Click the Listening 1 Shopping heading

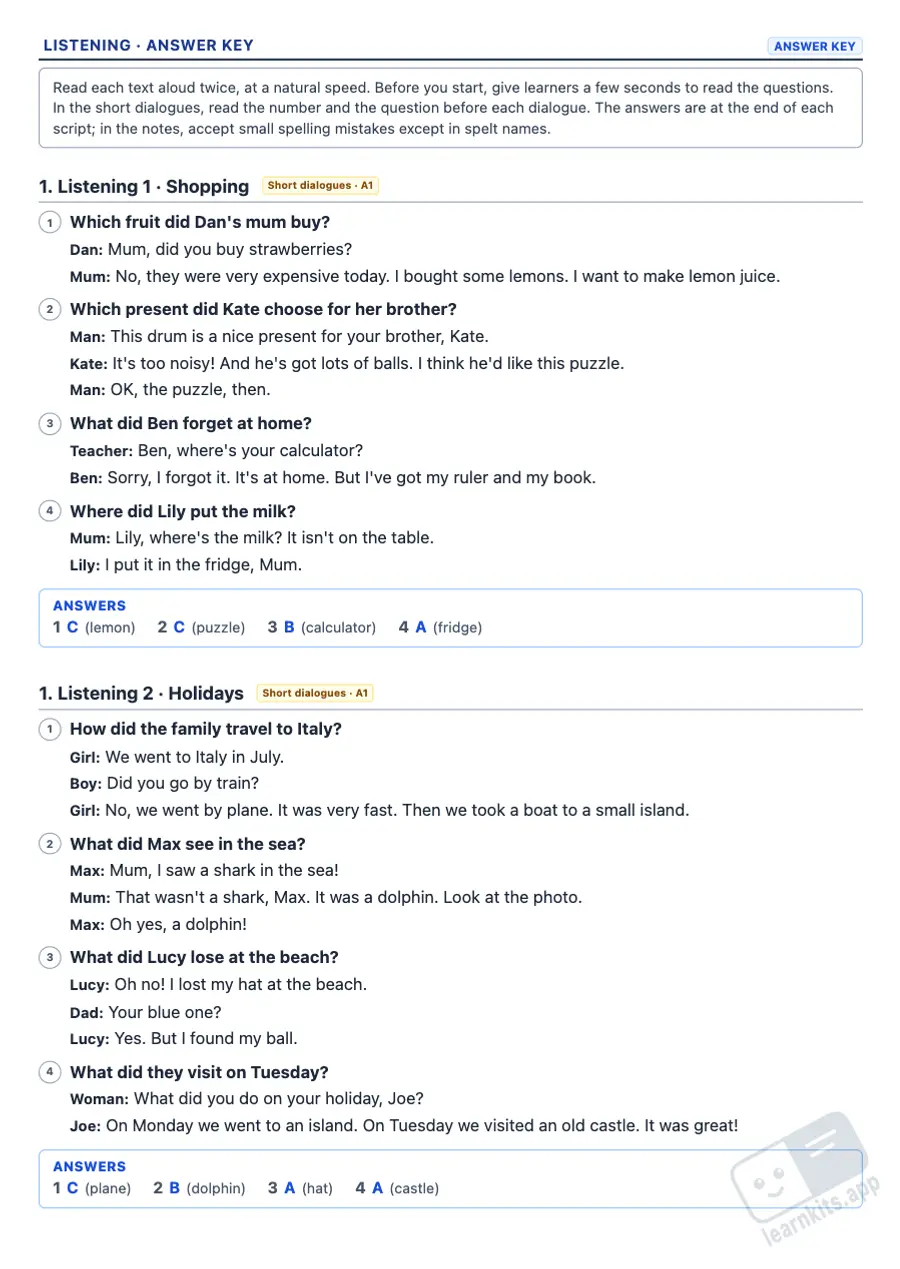coord(144,186)
